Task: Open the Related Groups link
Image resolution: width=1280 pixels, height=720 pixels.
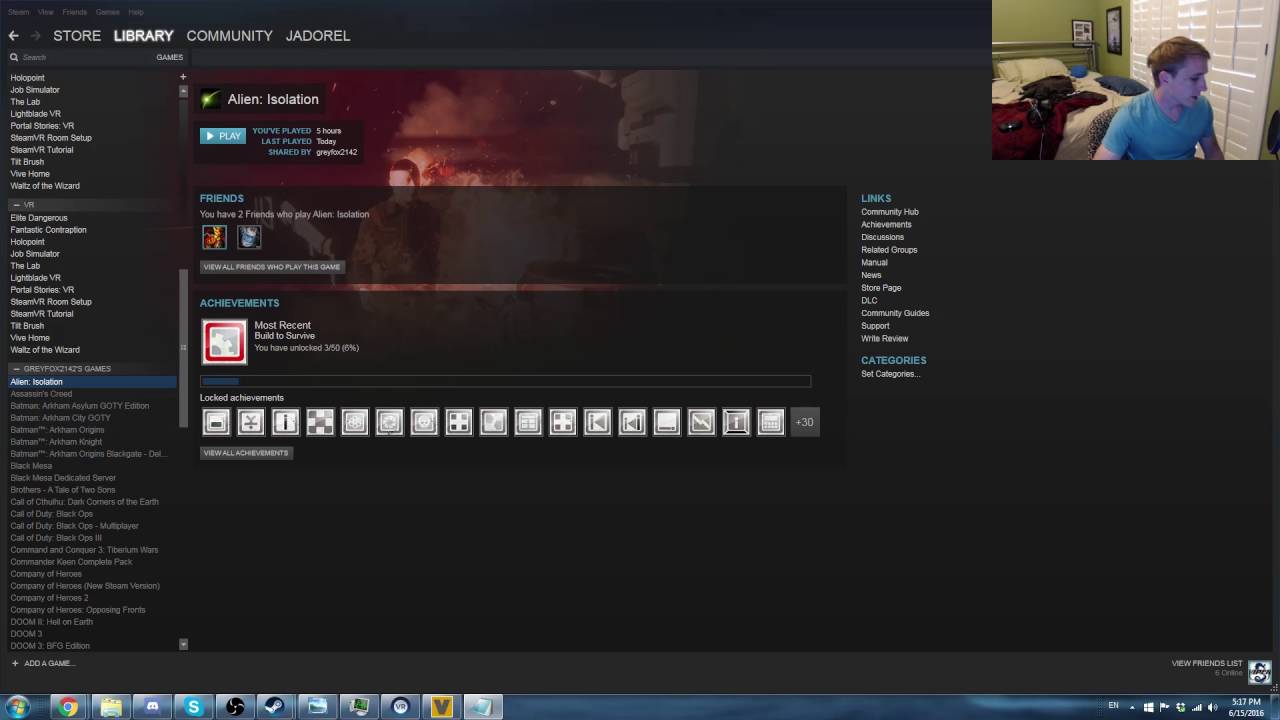Action: pos(889,250)
